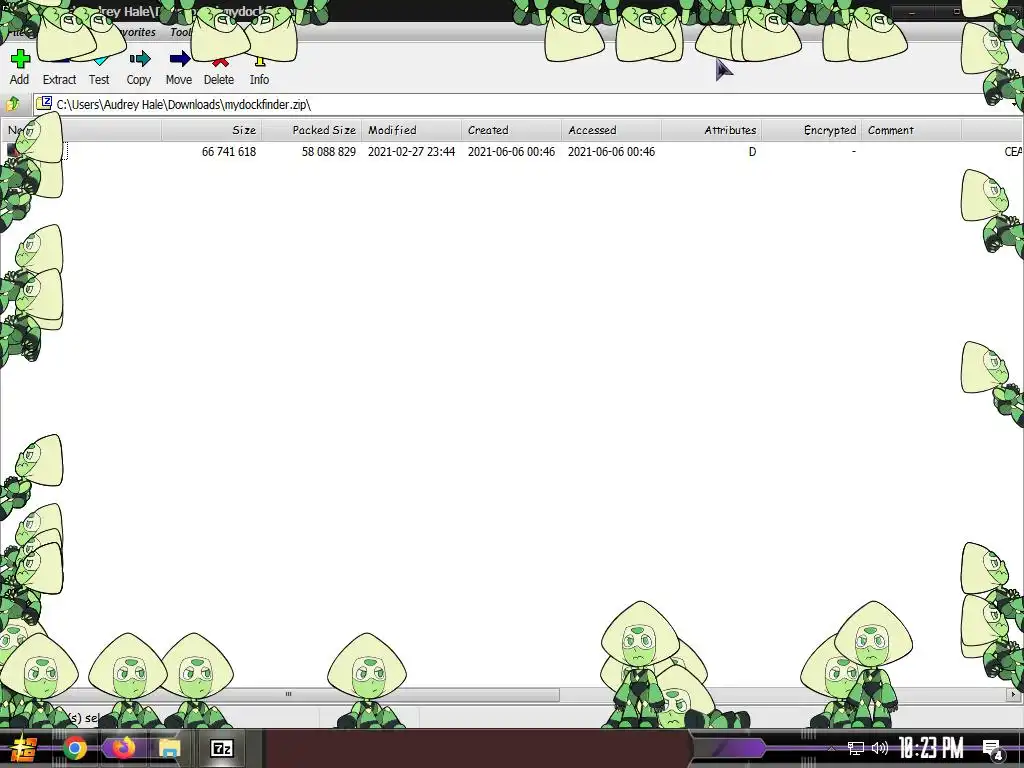Sort list by Modified column
Screen dimensions: 1024x768
coord(411,130)
